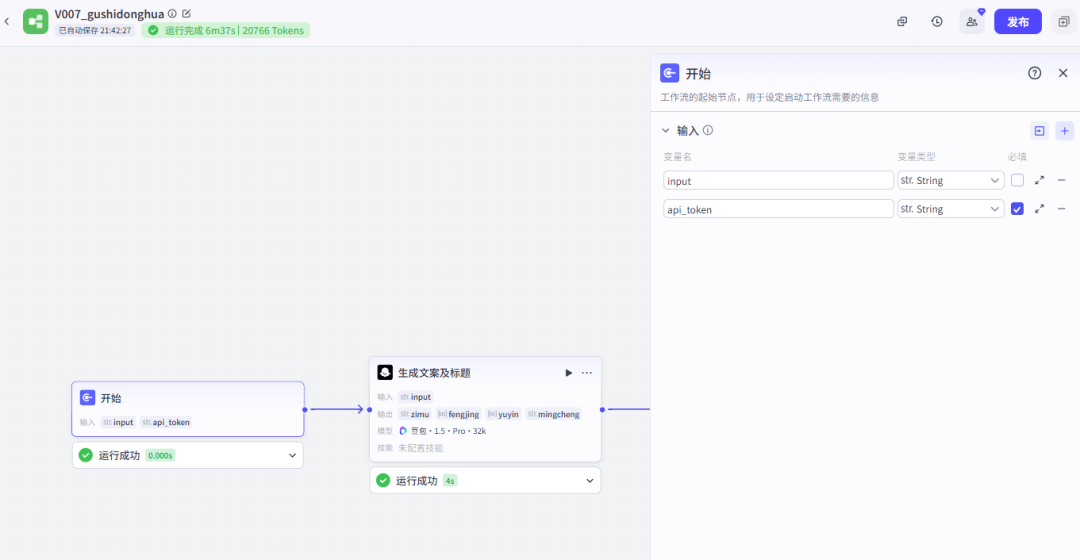1080x560 pixels.
Task: Open the help question-mark icon in 开始 panel
Action: [1035, 73]
